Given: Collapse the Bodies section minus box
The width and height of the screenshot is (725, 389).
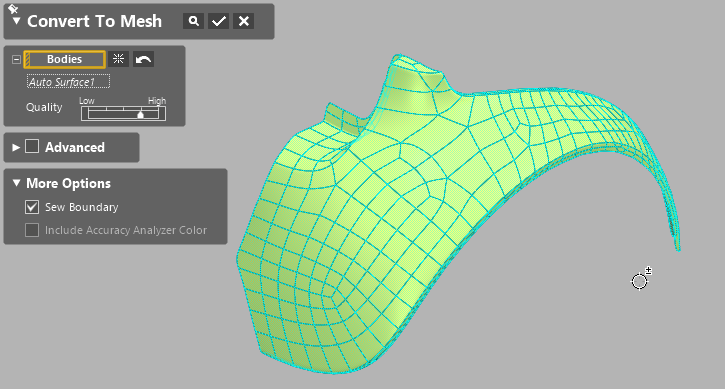Looking at the screenshot, I should 16,59.
